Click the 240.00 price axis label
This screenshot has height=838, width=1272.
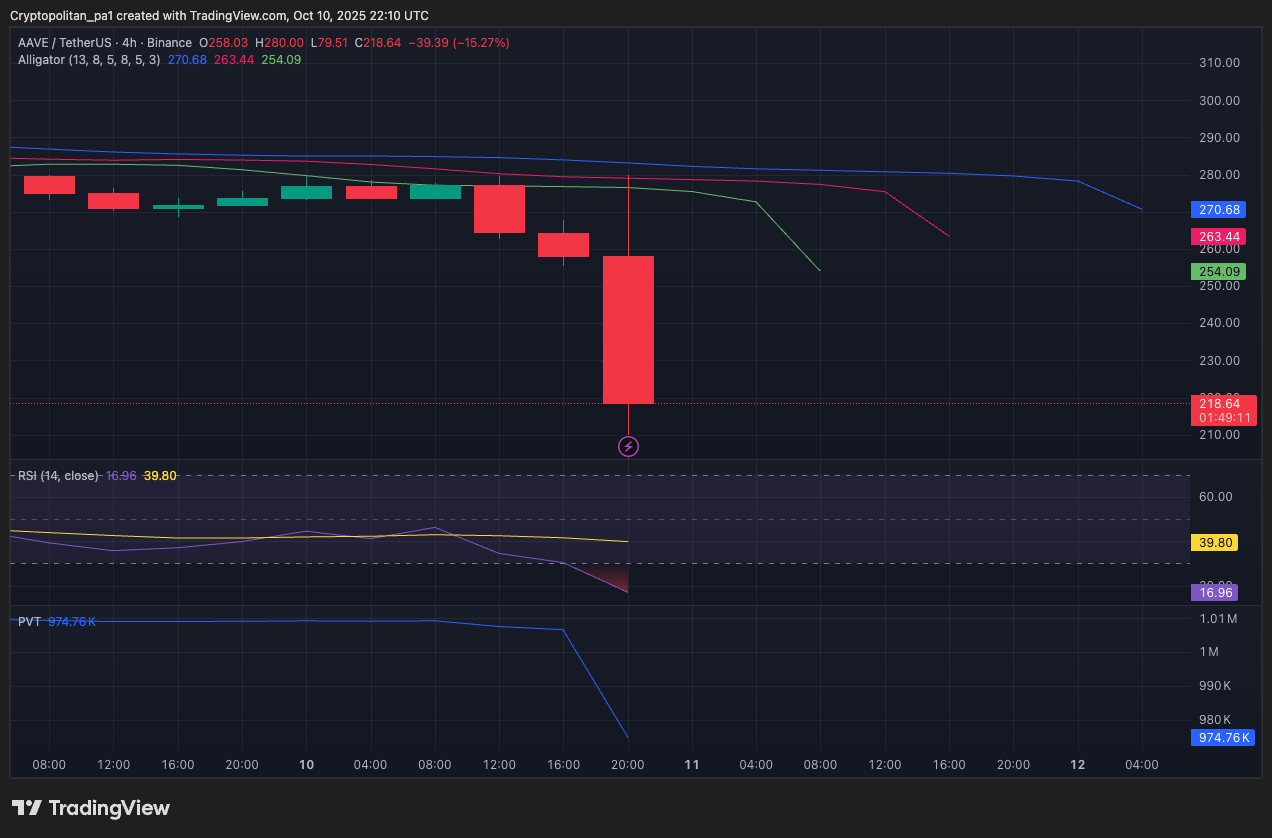1219,323
